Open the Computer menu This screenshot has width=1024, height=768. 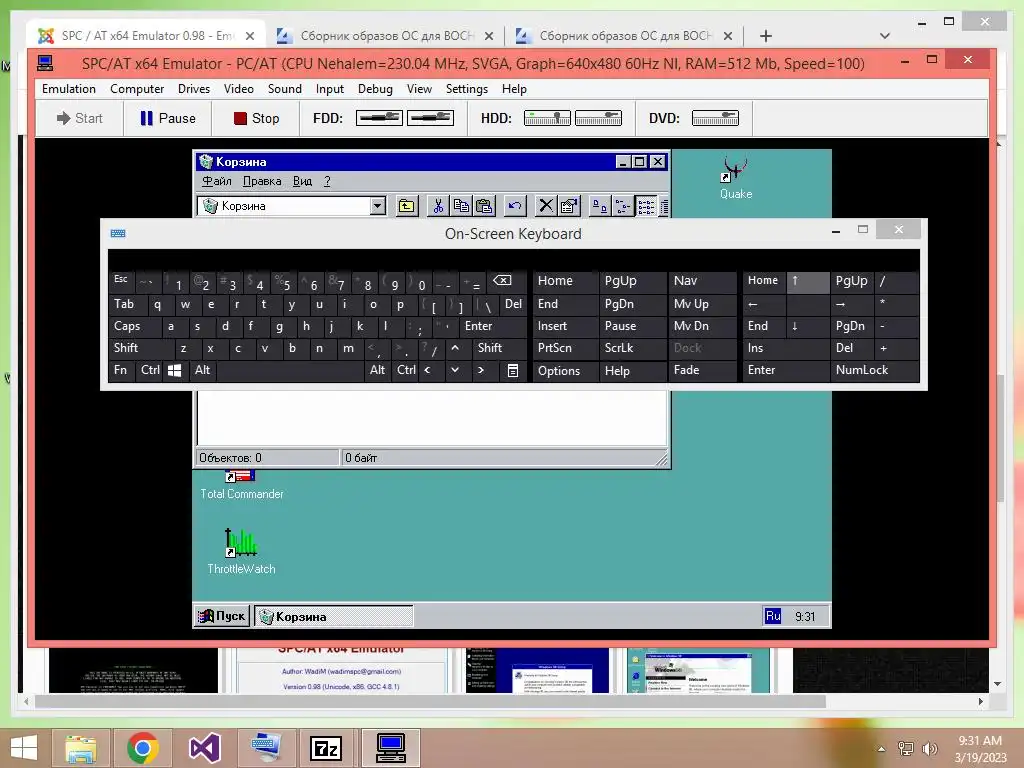[x=136, y=89]
